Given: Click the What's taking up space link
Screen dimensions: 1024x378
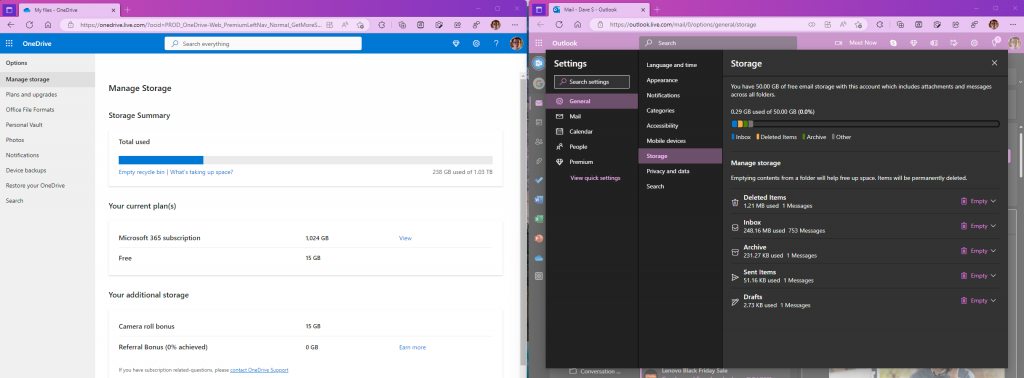Looking at the screenshot, I should [x=201, y=172].
